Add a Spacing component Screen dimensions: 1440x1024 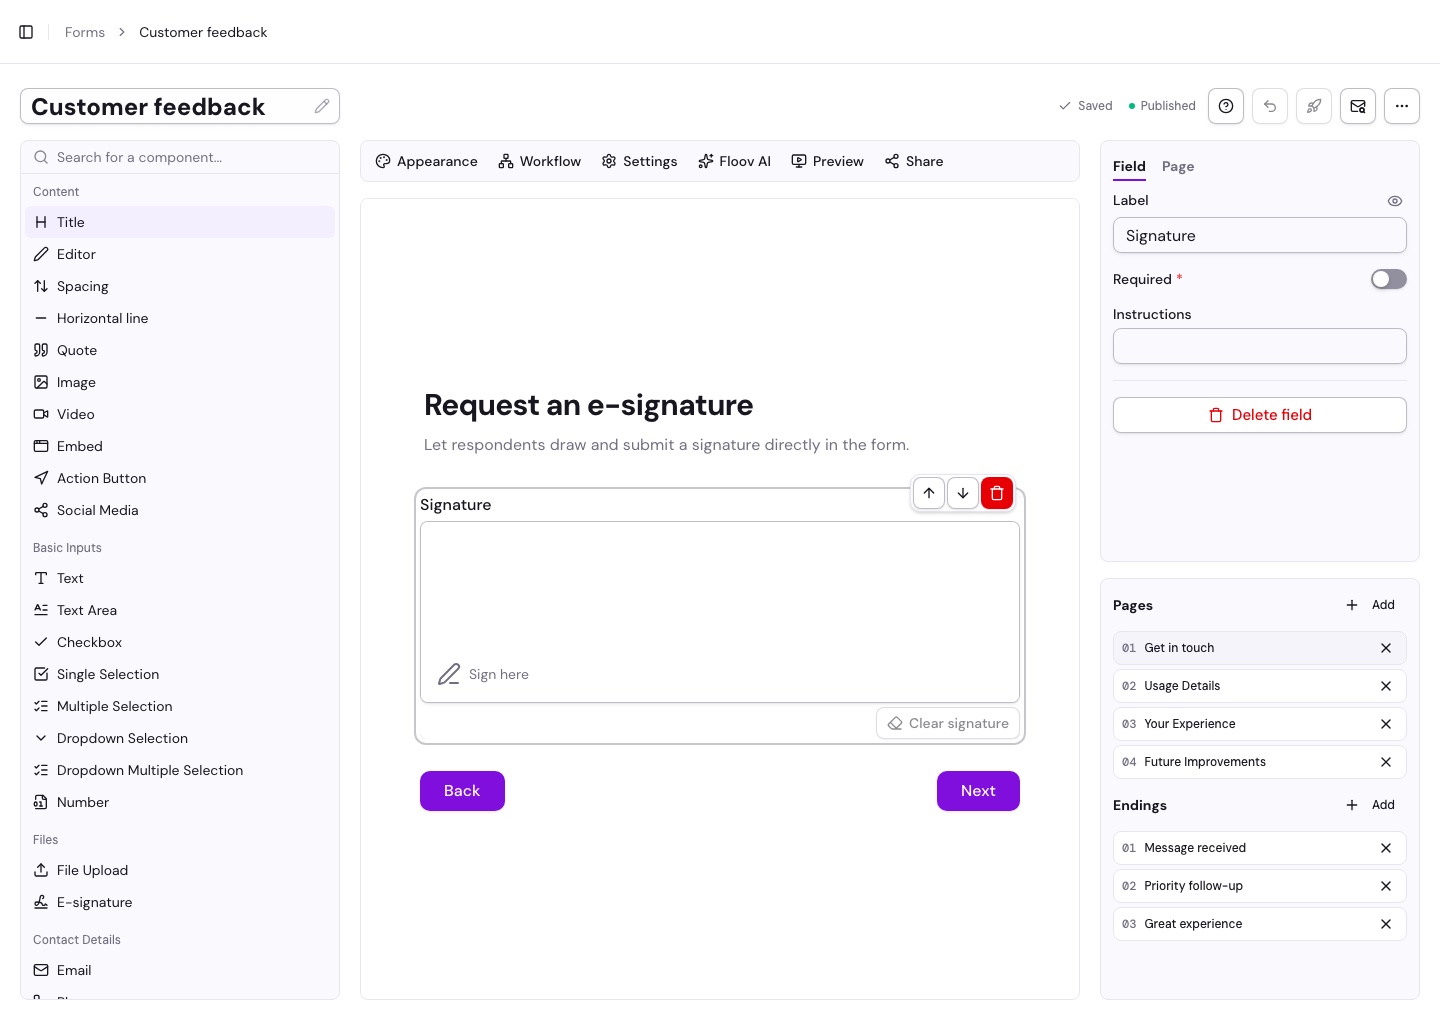[180, 286]
